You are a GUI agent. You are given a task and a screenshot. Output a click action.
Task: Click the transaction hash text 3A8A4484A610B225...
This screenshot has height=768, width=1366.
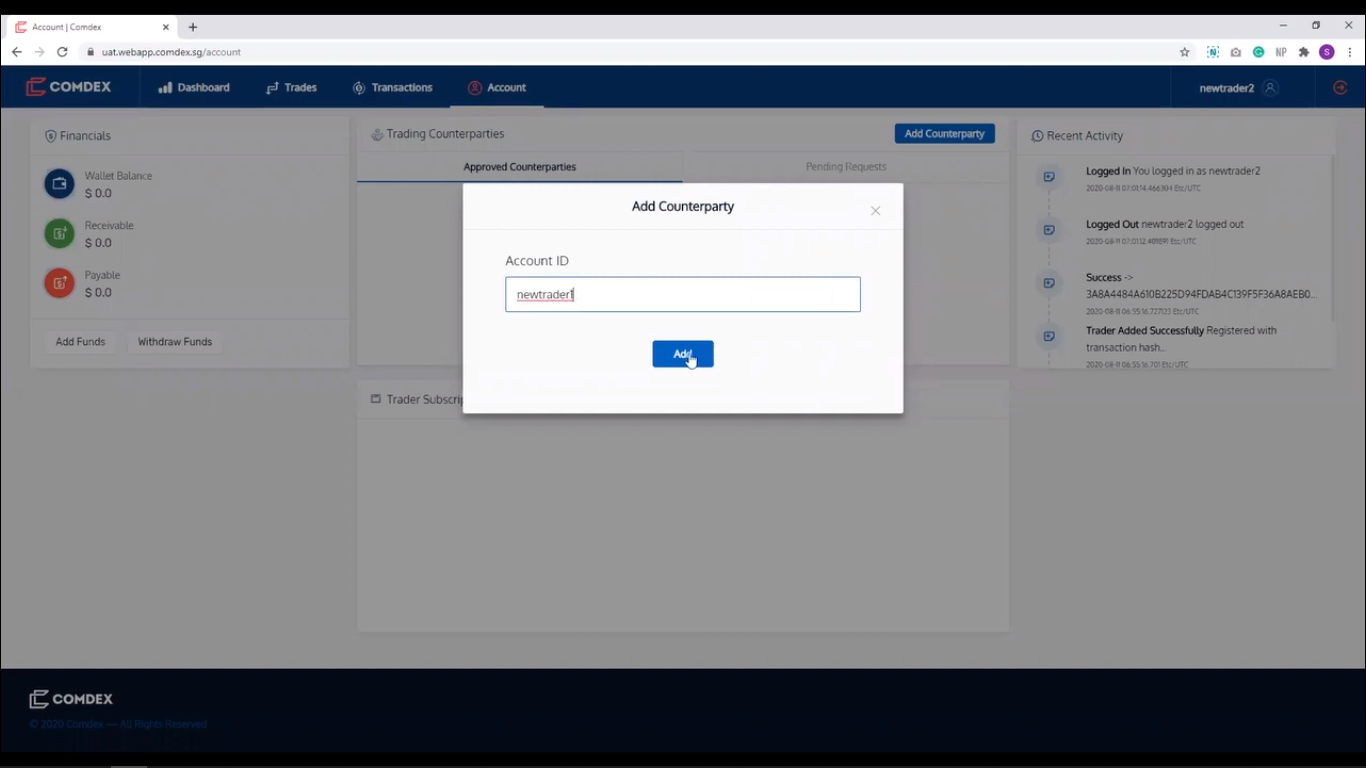tap(1201, 294)
